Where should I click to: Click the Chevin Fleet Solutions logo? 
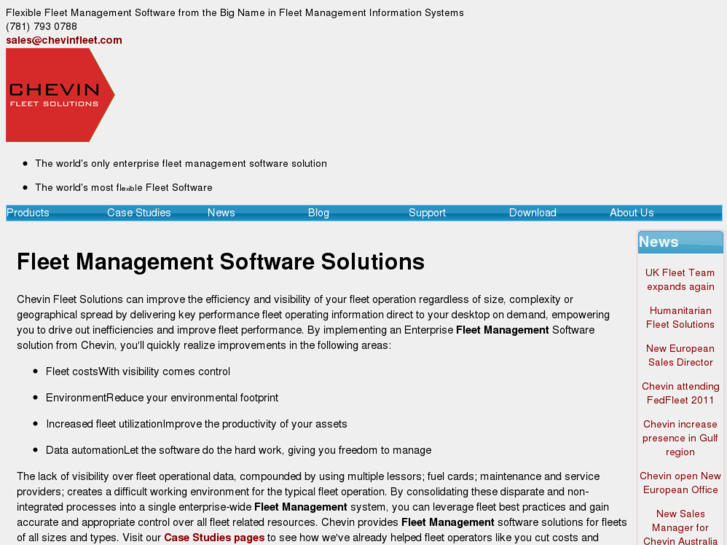pos(60,95)
